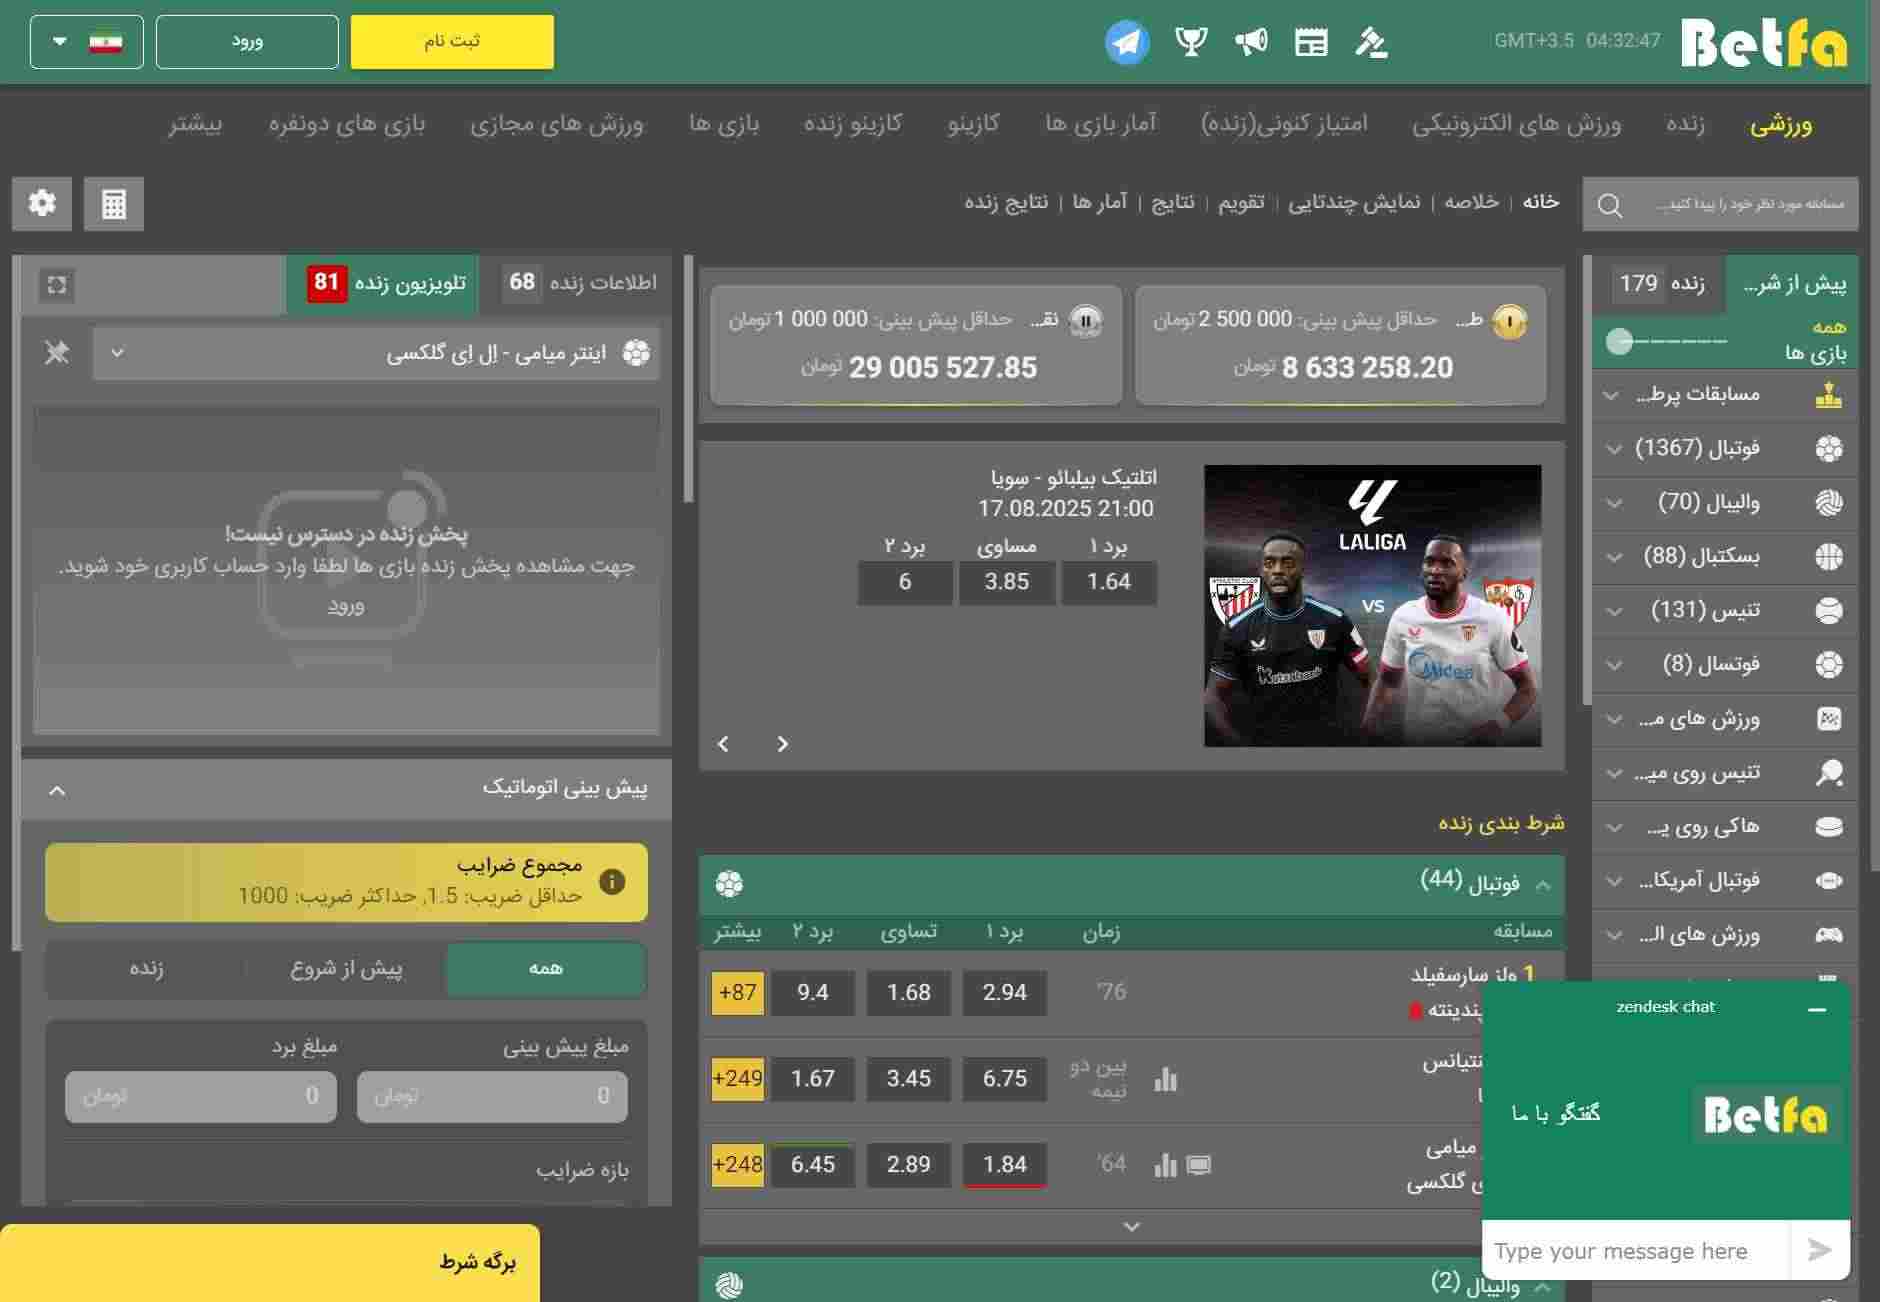Open the calculator icon button
Screen dimensions: 1880x1302
113,204
